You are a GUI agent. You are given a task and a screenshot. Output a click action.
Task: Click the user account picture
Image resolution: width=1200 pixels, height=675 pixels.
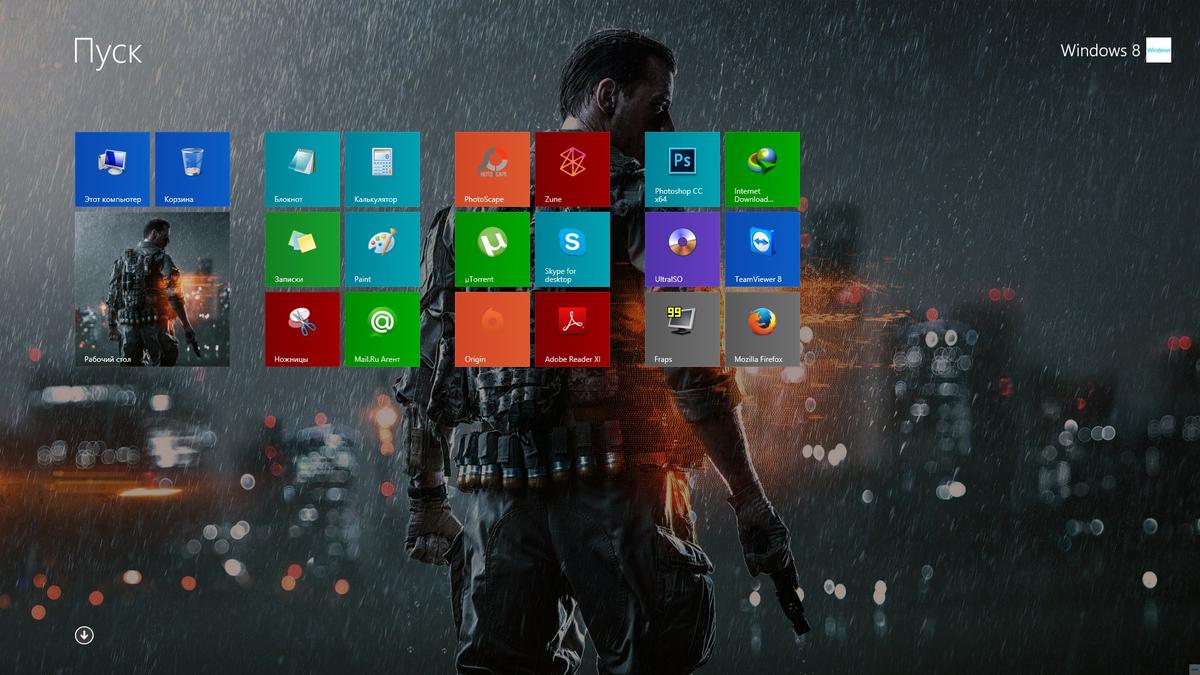click(x=1158, y=50)
